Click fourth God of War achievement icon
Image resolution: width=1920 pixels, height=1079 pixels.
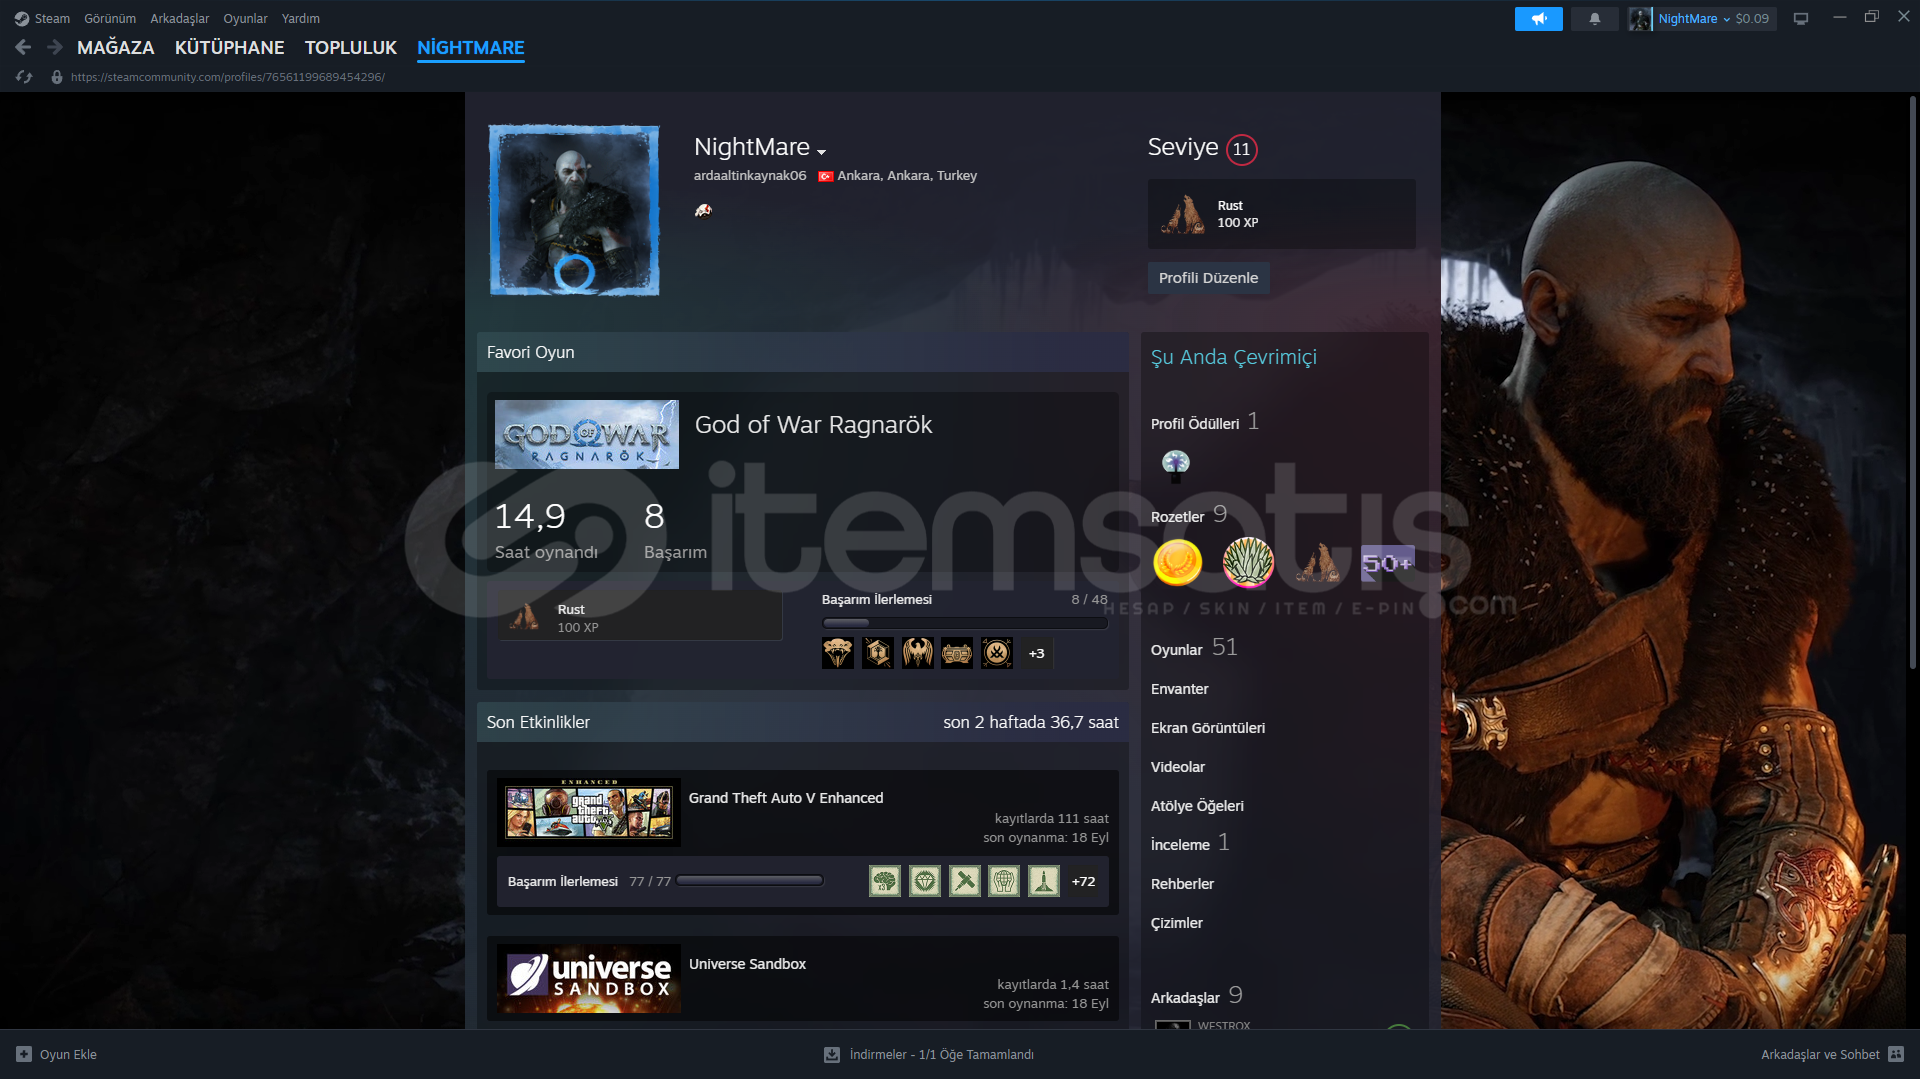click(x=957, y=653)
